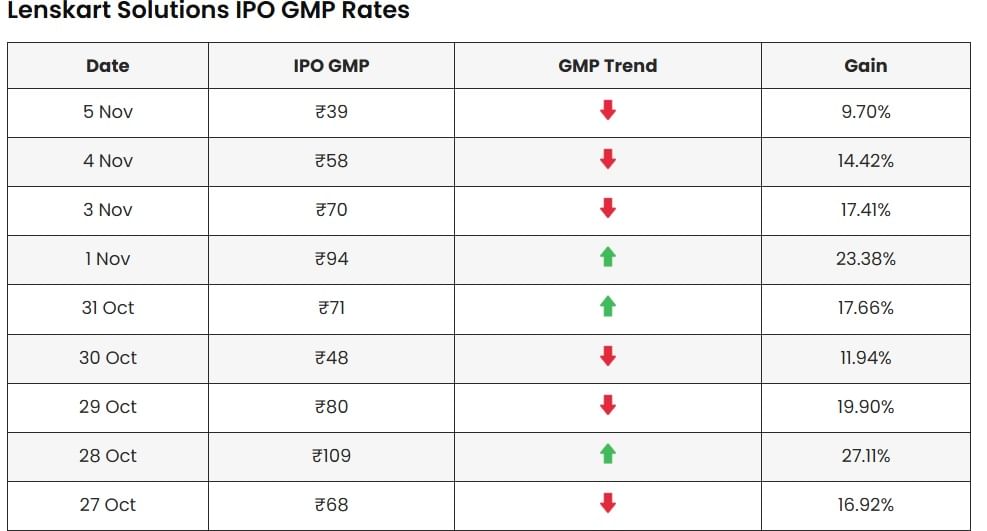This screenshot has height=531, width=987.
Task: Click the green up arrow for 31 Oct
Action: point(607,307)
